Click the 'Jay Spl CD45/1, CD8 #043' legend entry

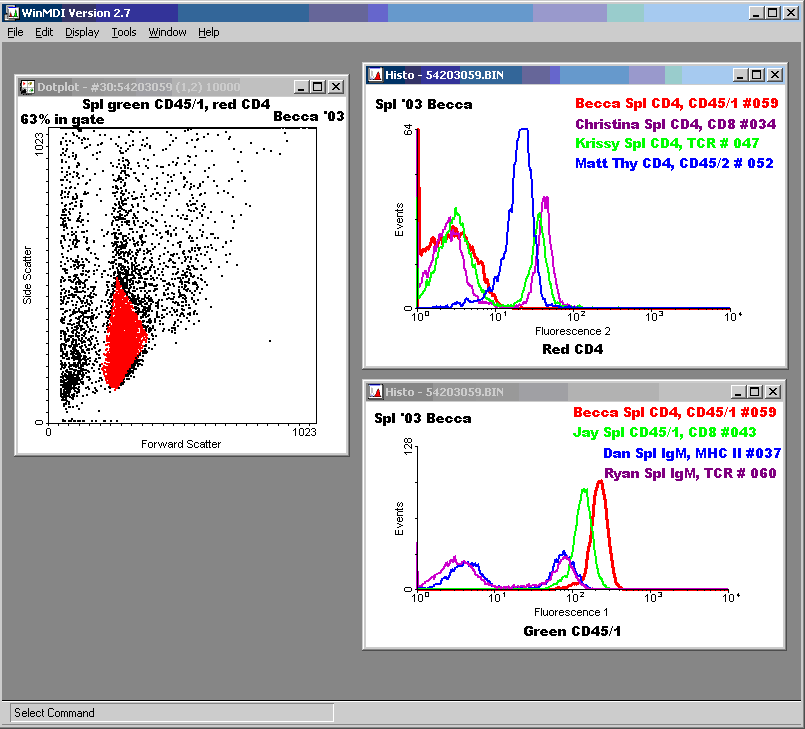point(665,433)
